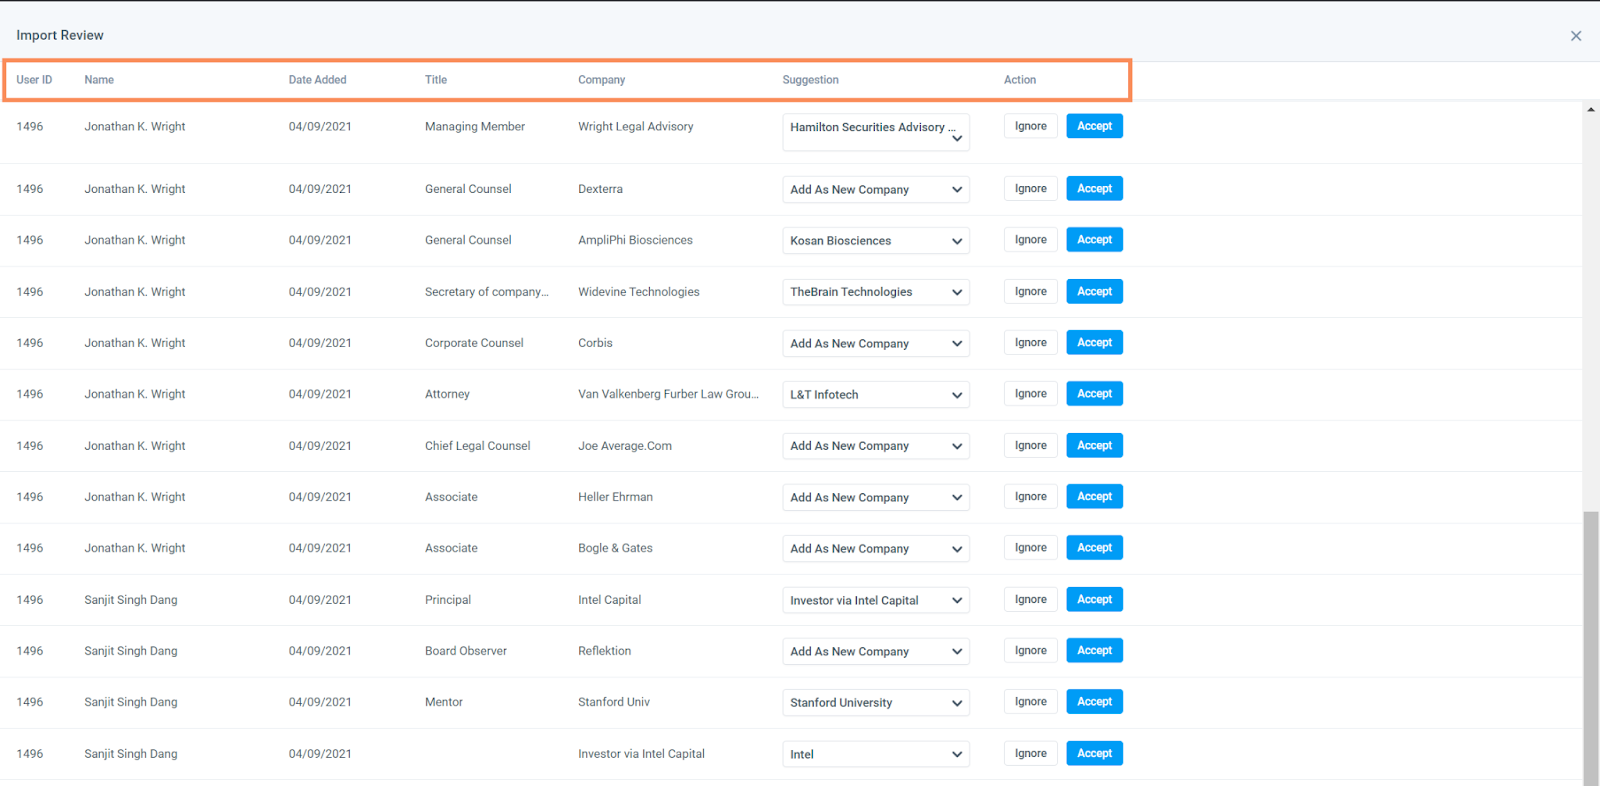Open suggestion dropdown for Joe Average.Com

tap(876, 446)
